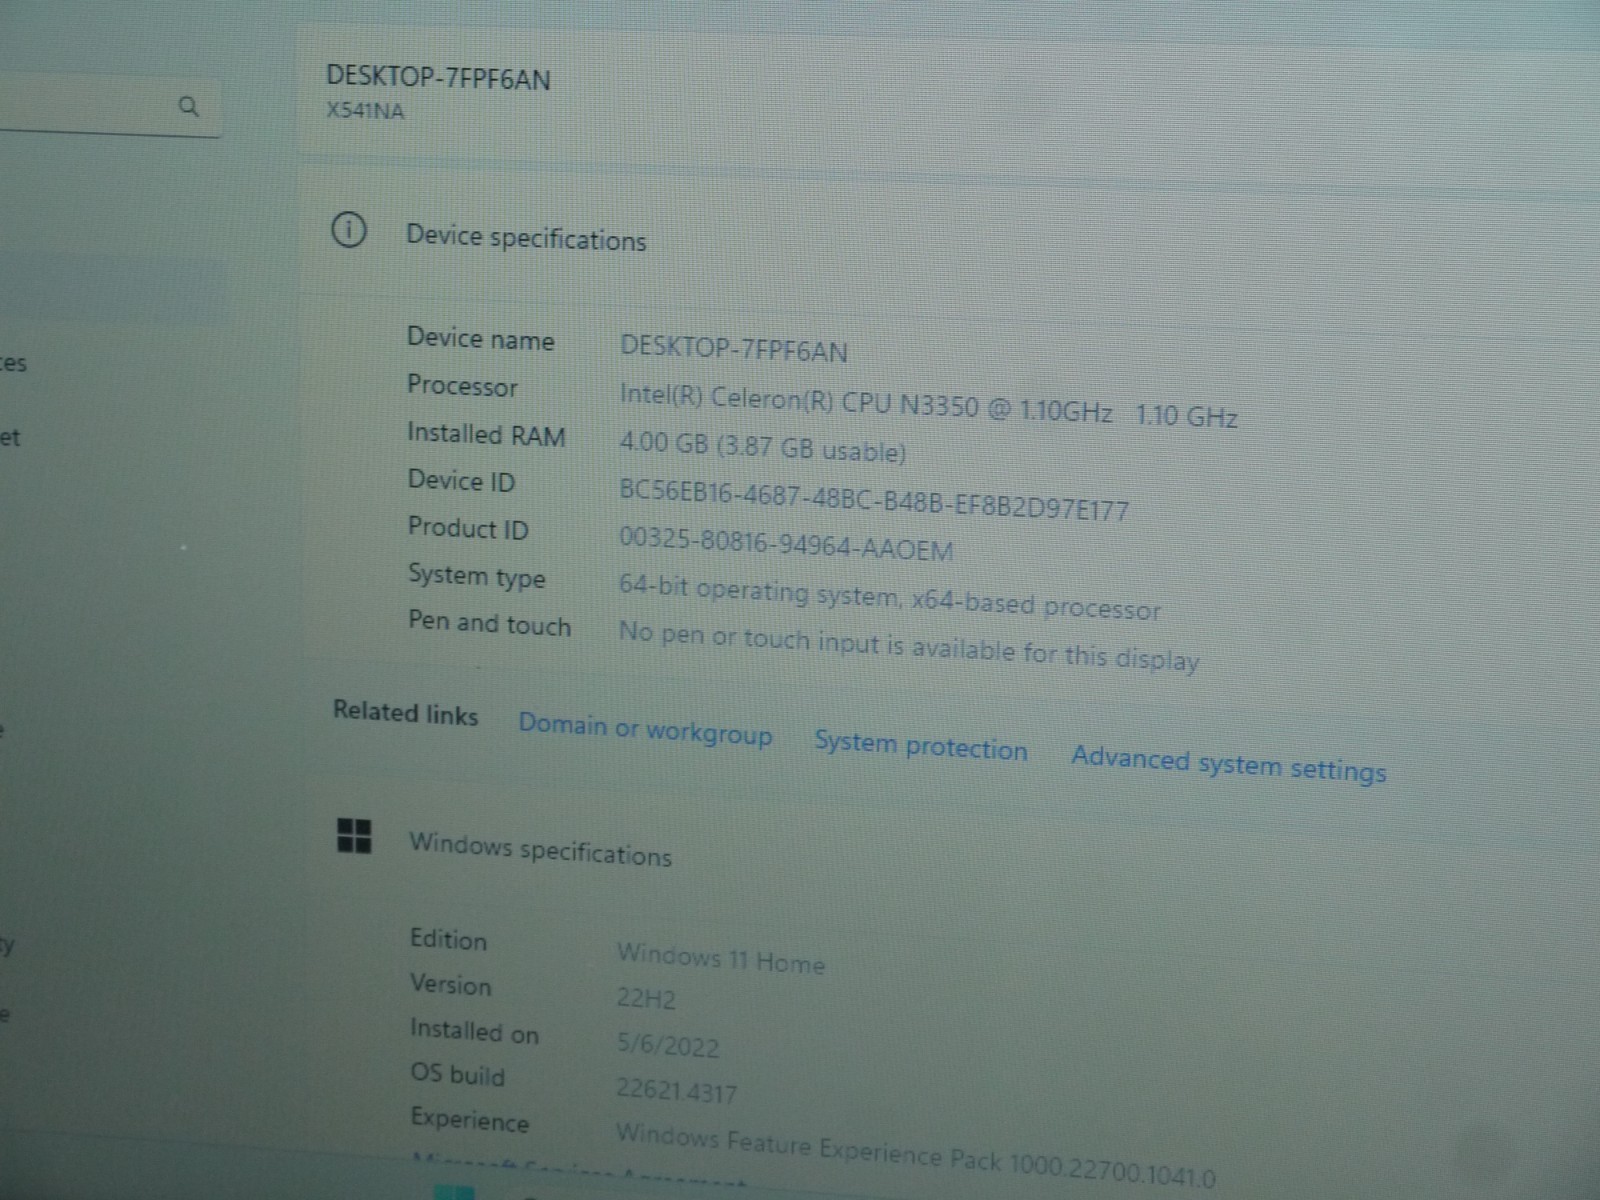Click the Experience label

(x=469, y=1120)
